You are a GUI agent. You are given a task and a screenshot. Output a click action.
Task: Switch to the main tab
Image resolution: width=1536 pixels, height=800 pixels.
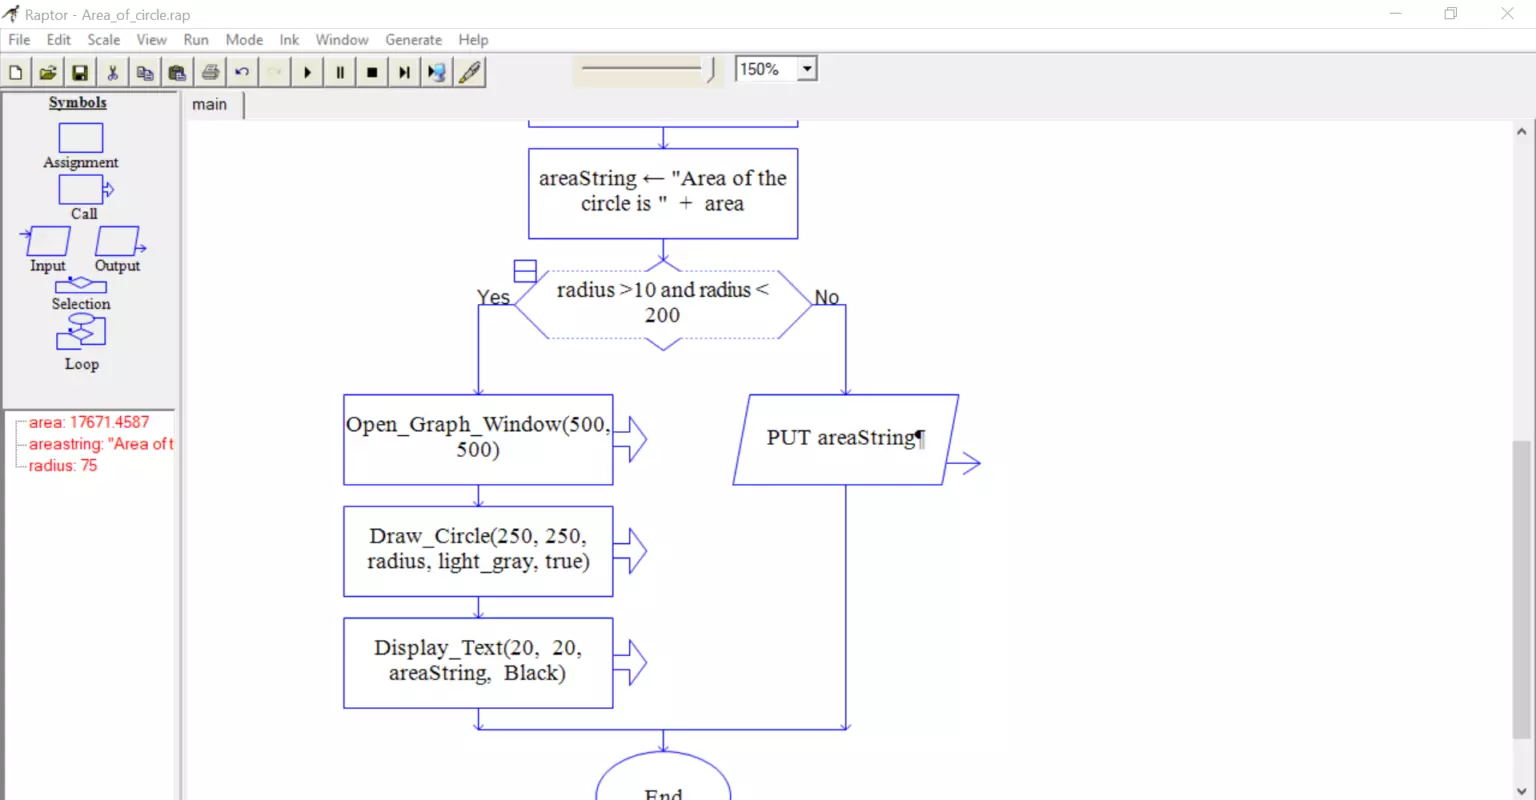coord(210,104)
